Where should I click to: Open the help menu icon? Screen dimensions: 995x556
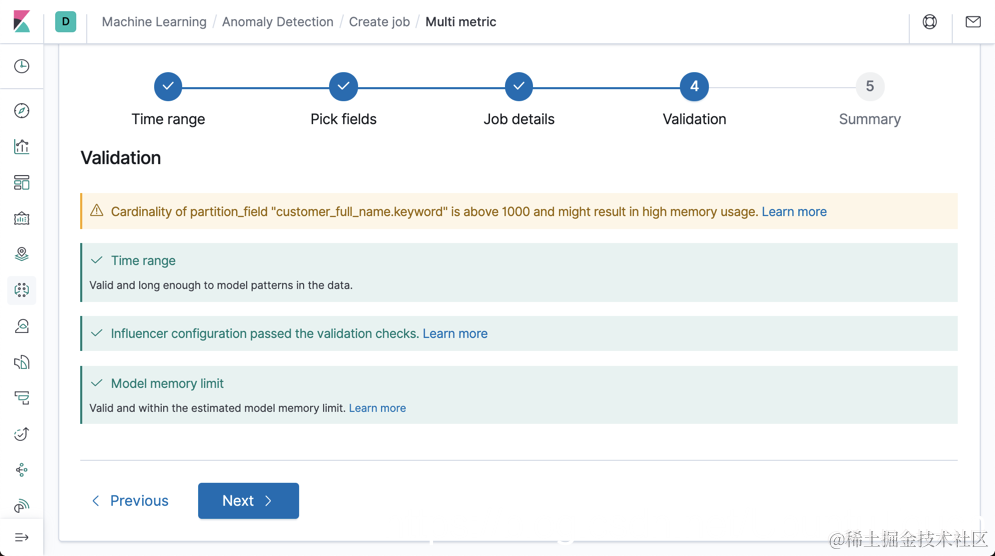point(930,22)
